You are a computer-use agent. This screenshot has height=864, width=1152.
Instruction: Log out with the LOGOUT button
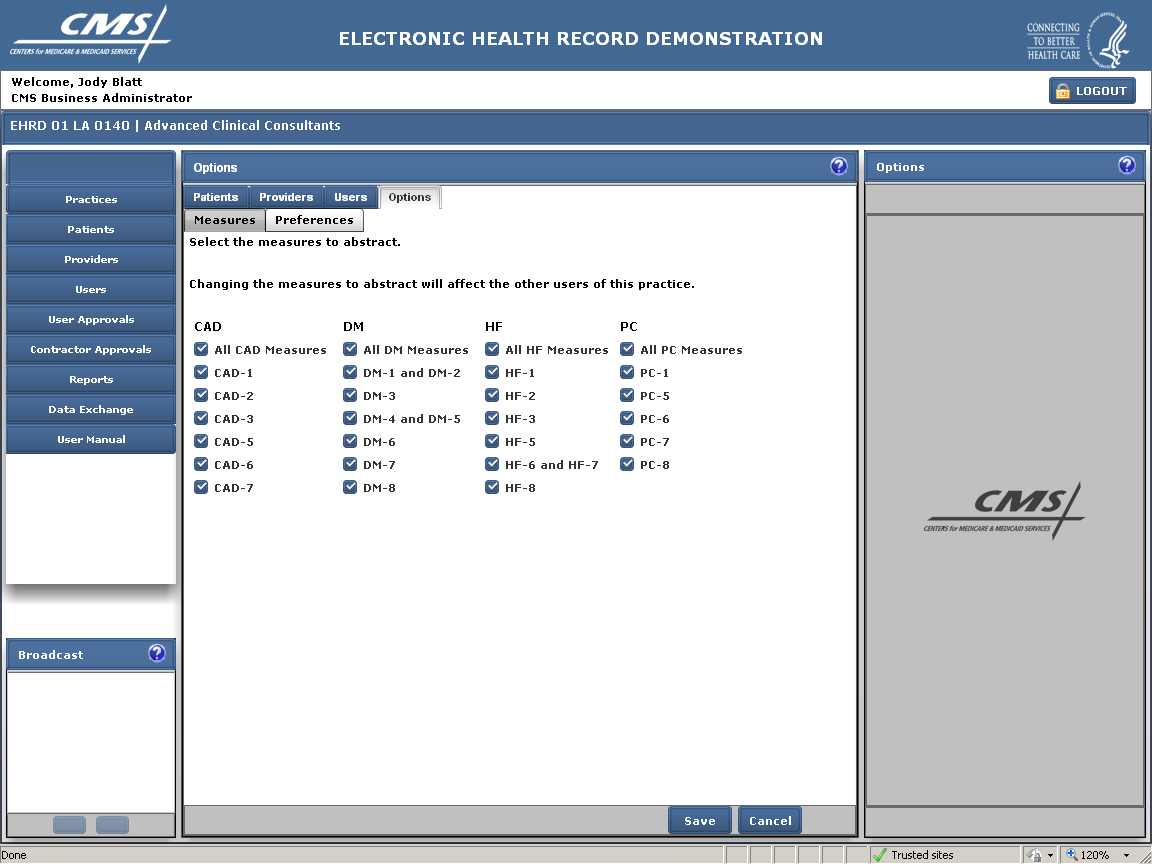click(x=1092, y=91)
